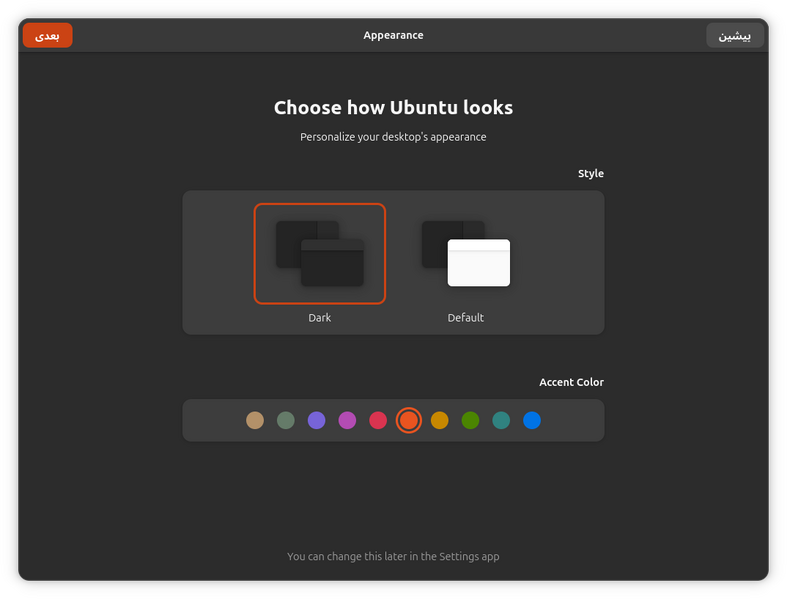Viewport: 787px width, 599px height.
Task: Select the Default light style thumbnail
Action: point(466,254)
